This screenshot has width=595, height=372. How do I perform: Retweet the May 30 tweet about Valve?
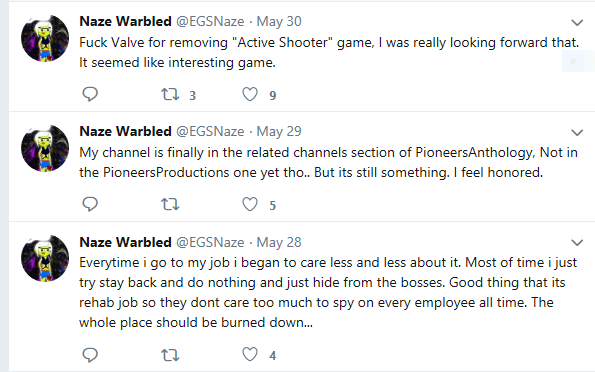pos(170,94)
